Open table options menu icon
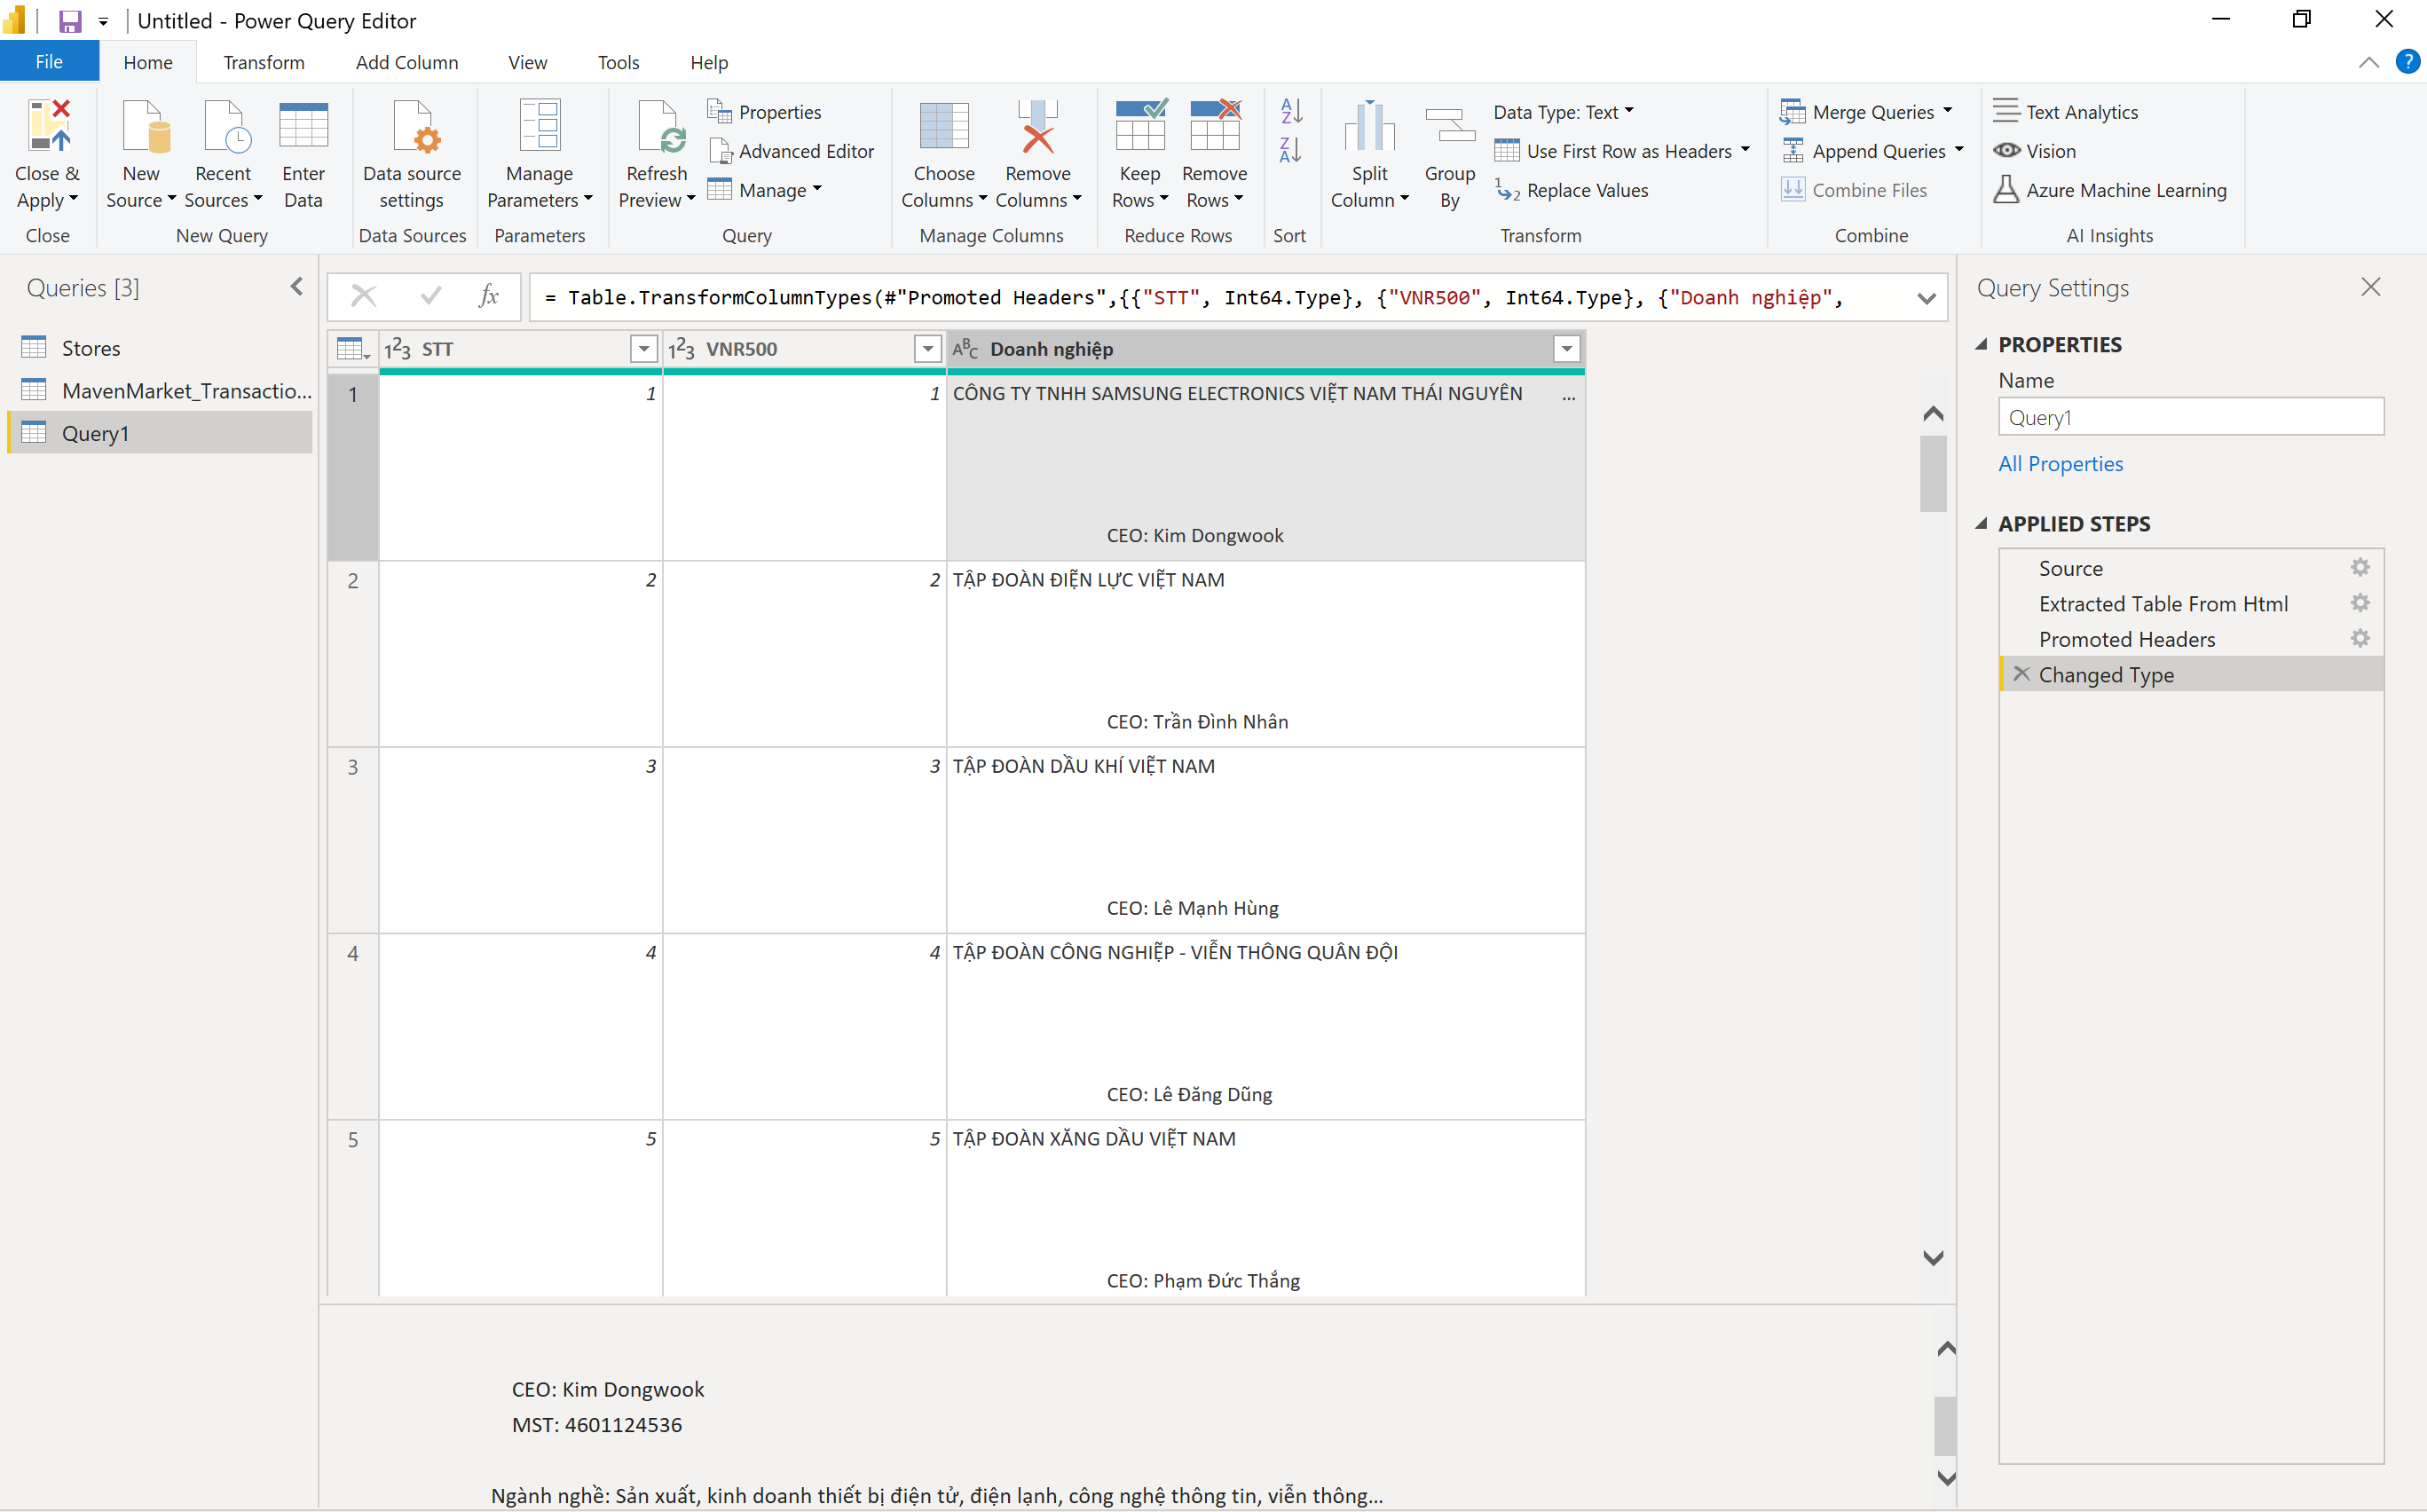This screenshot has height=1512, width=2427. [x=353, y=349]
